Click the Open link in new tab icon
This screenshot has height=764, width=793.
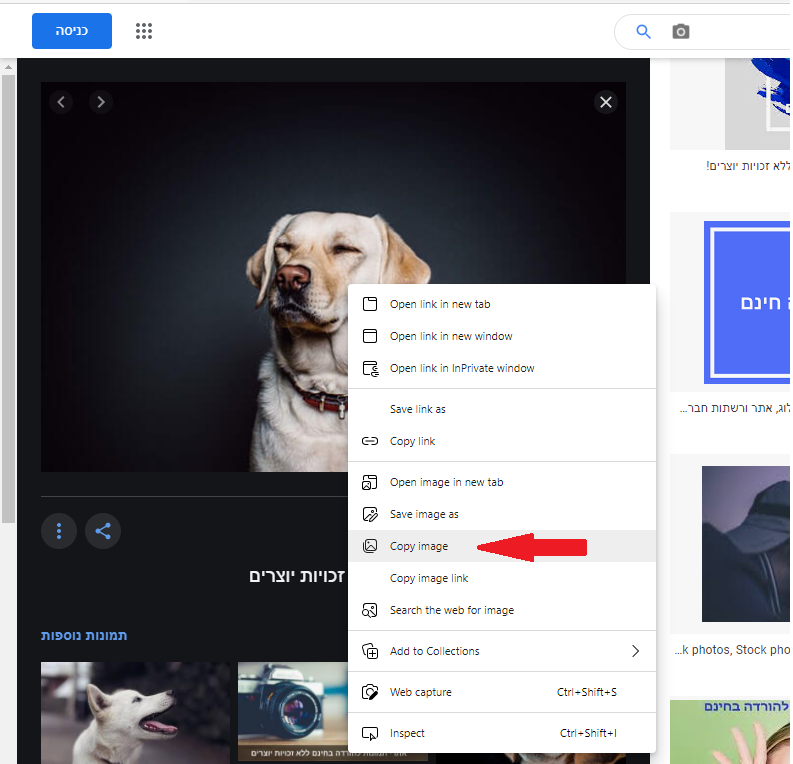click(370, 304)
